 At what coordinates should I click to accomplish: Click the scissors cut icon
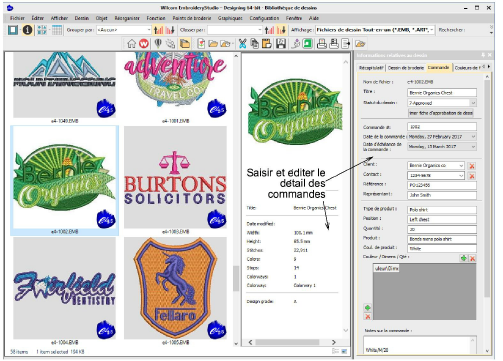tap(243, 44)
